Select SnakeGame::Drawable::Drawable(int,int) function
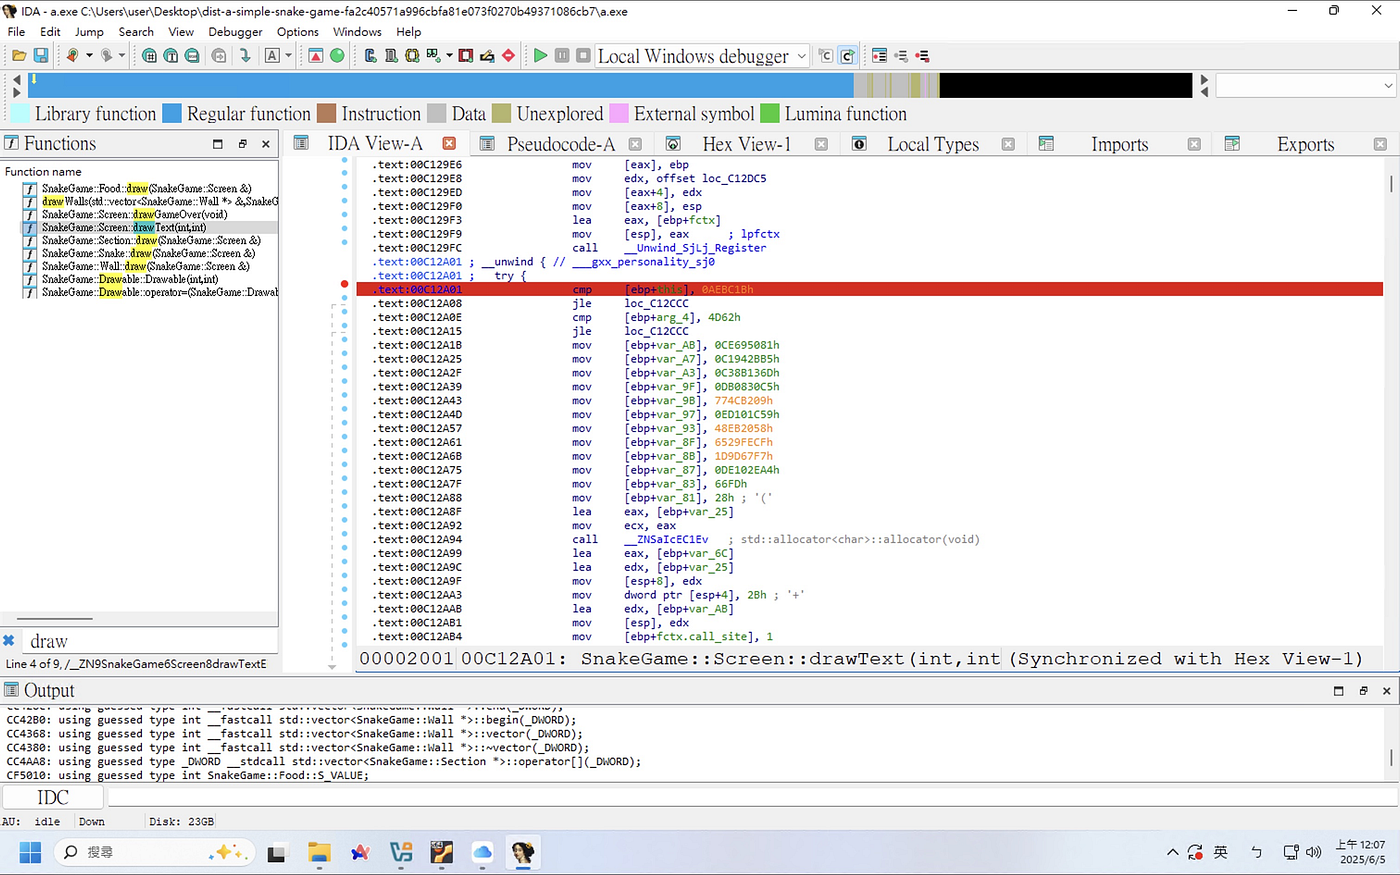The width and height of the screenshot is (1400, 875). 130,279
